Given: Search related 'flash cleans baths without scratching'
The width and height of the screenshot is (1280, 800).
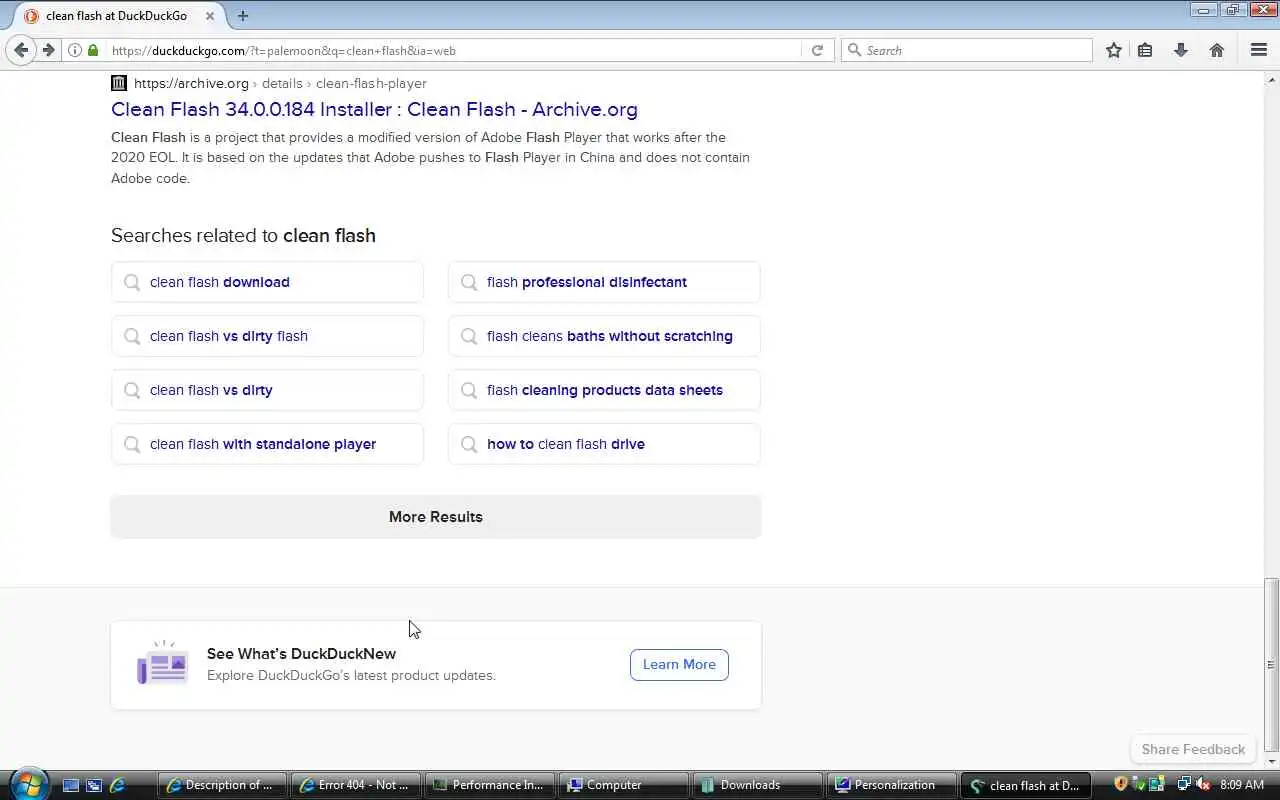Looking at the screenshot, I should coord(604,336).
